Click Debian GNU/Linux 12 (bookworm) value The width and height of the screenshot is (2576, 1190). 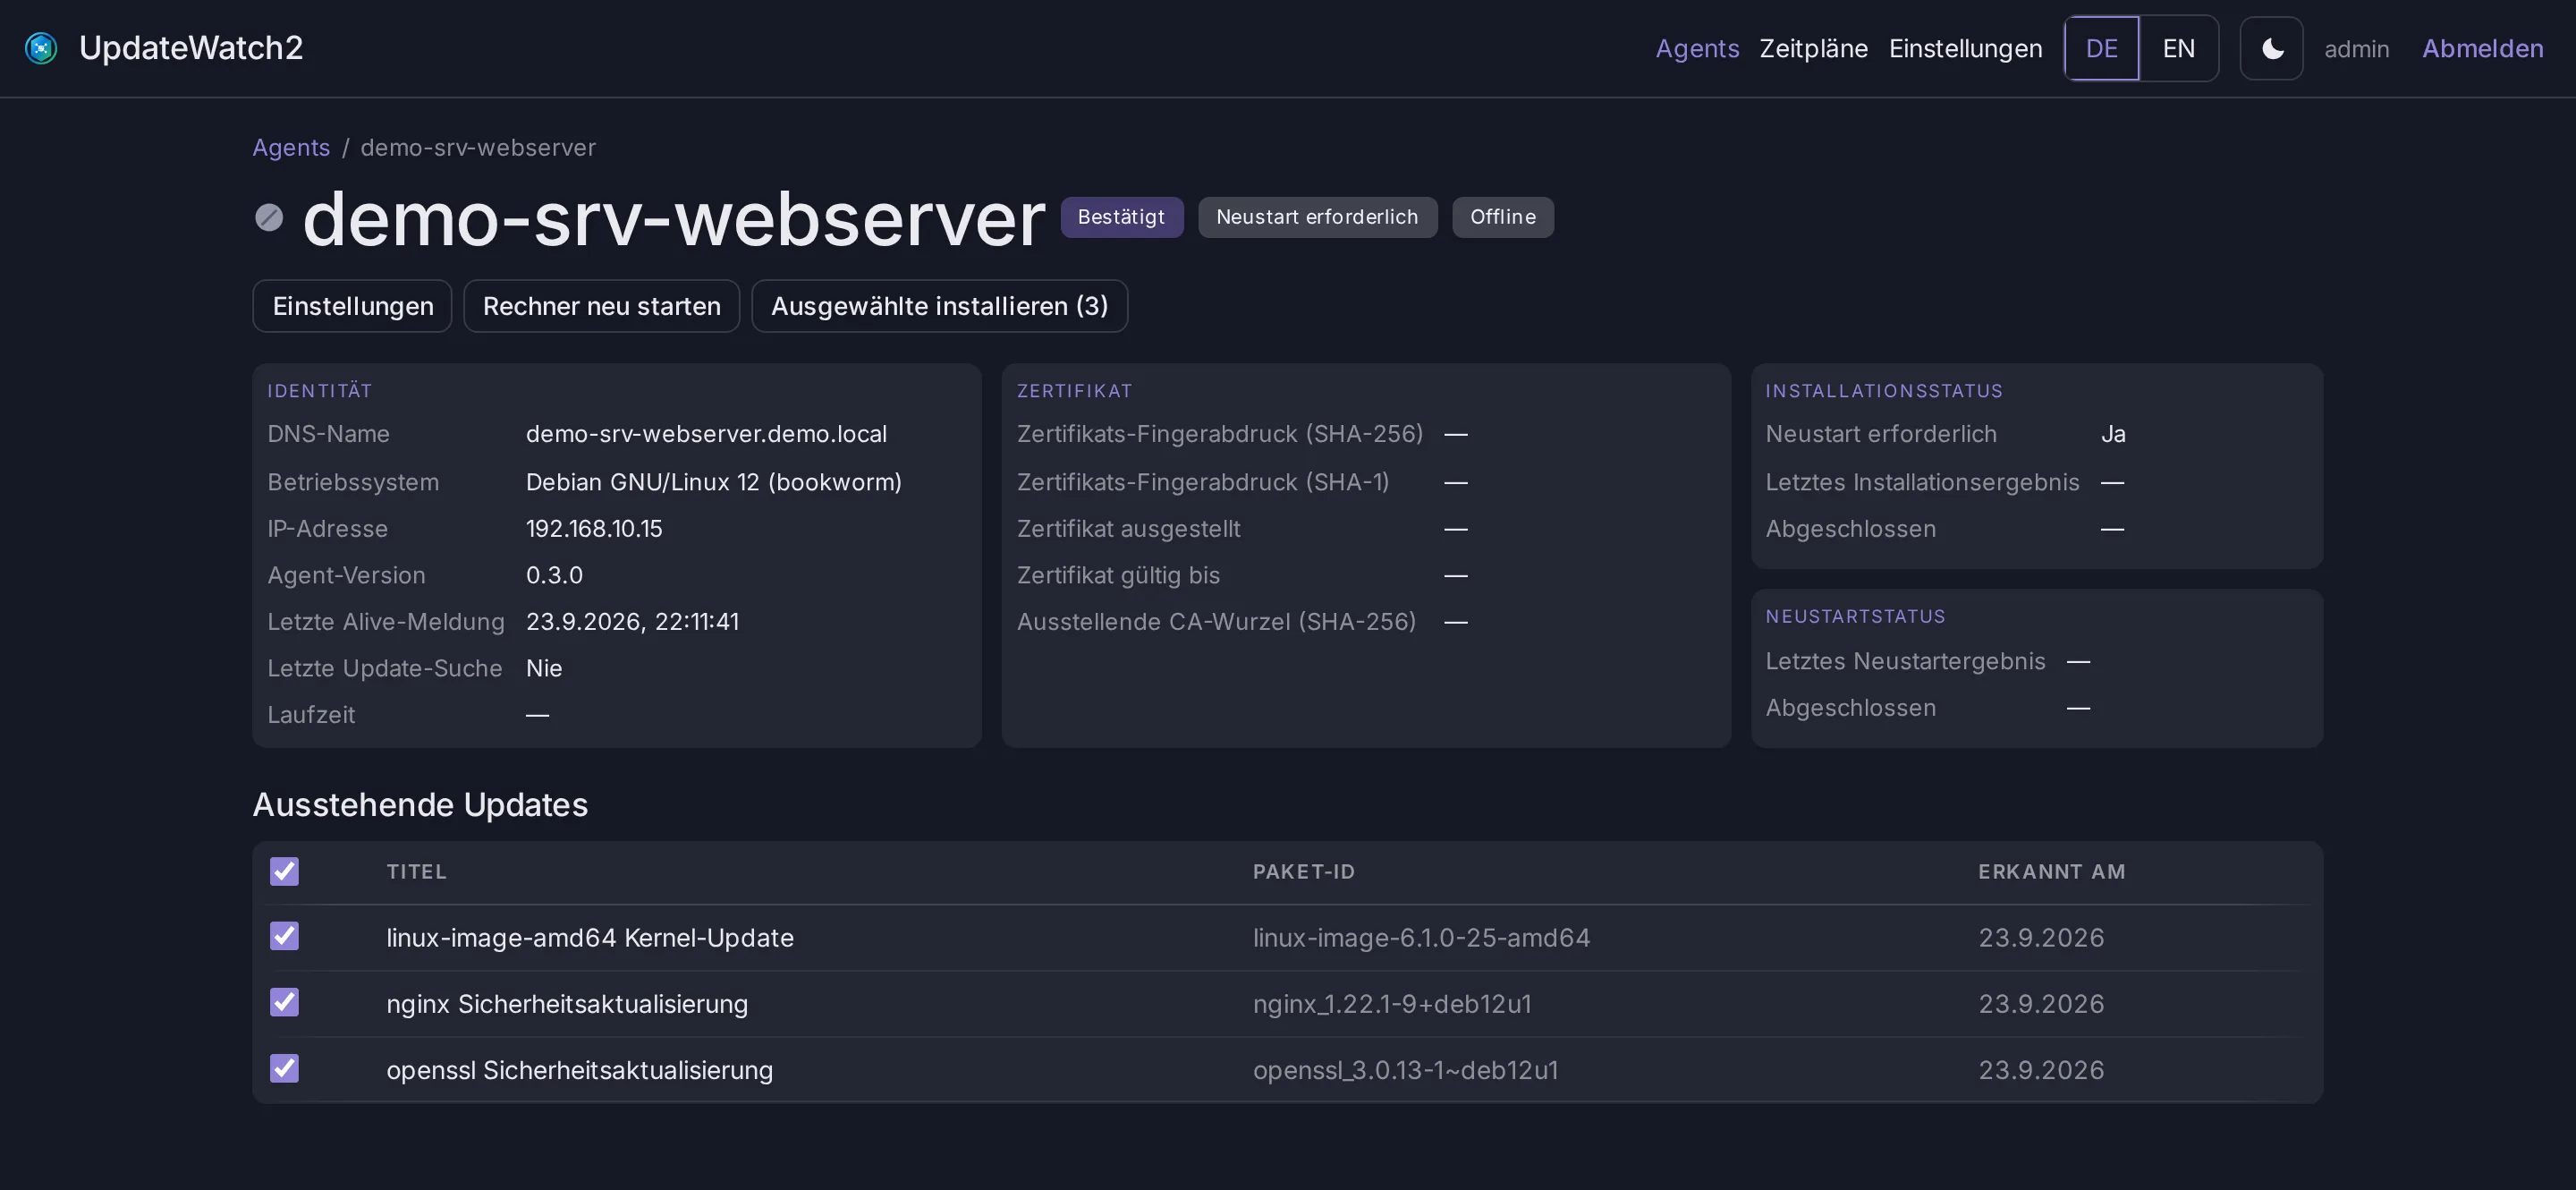(x=714, y=481)
